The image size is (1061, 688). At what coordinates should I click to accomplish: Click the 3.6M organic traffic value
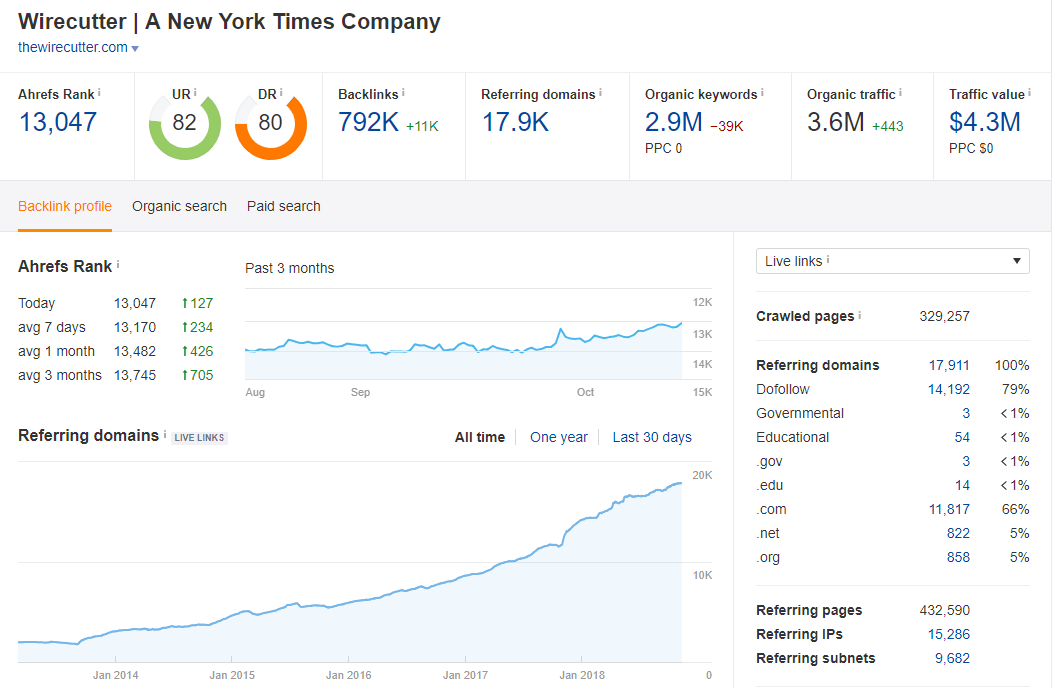tap(836, 122)
